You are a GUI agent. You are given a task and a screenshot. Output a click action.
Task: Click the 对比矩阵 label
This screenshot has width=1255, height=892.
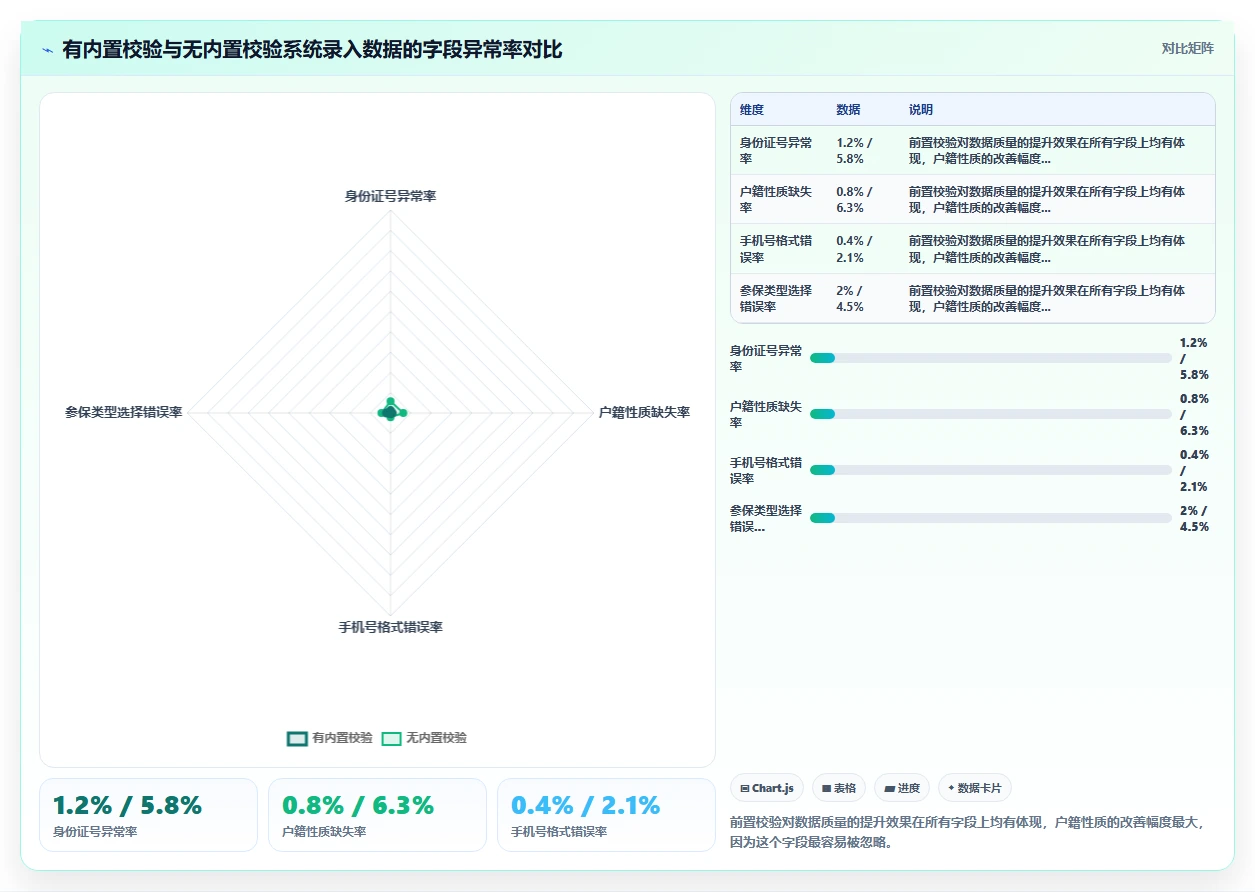(1188, 48)
